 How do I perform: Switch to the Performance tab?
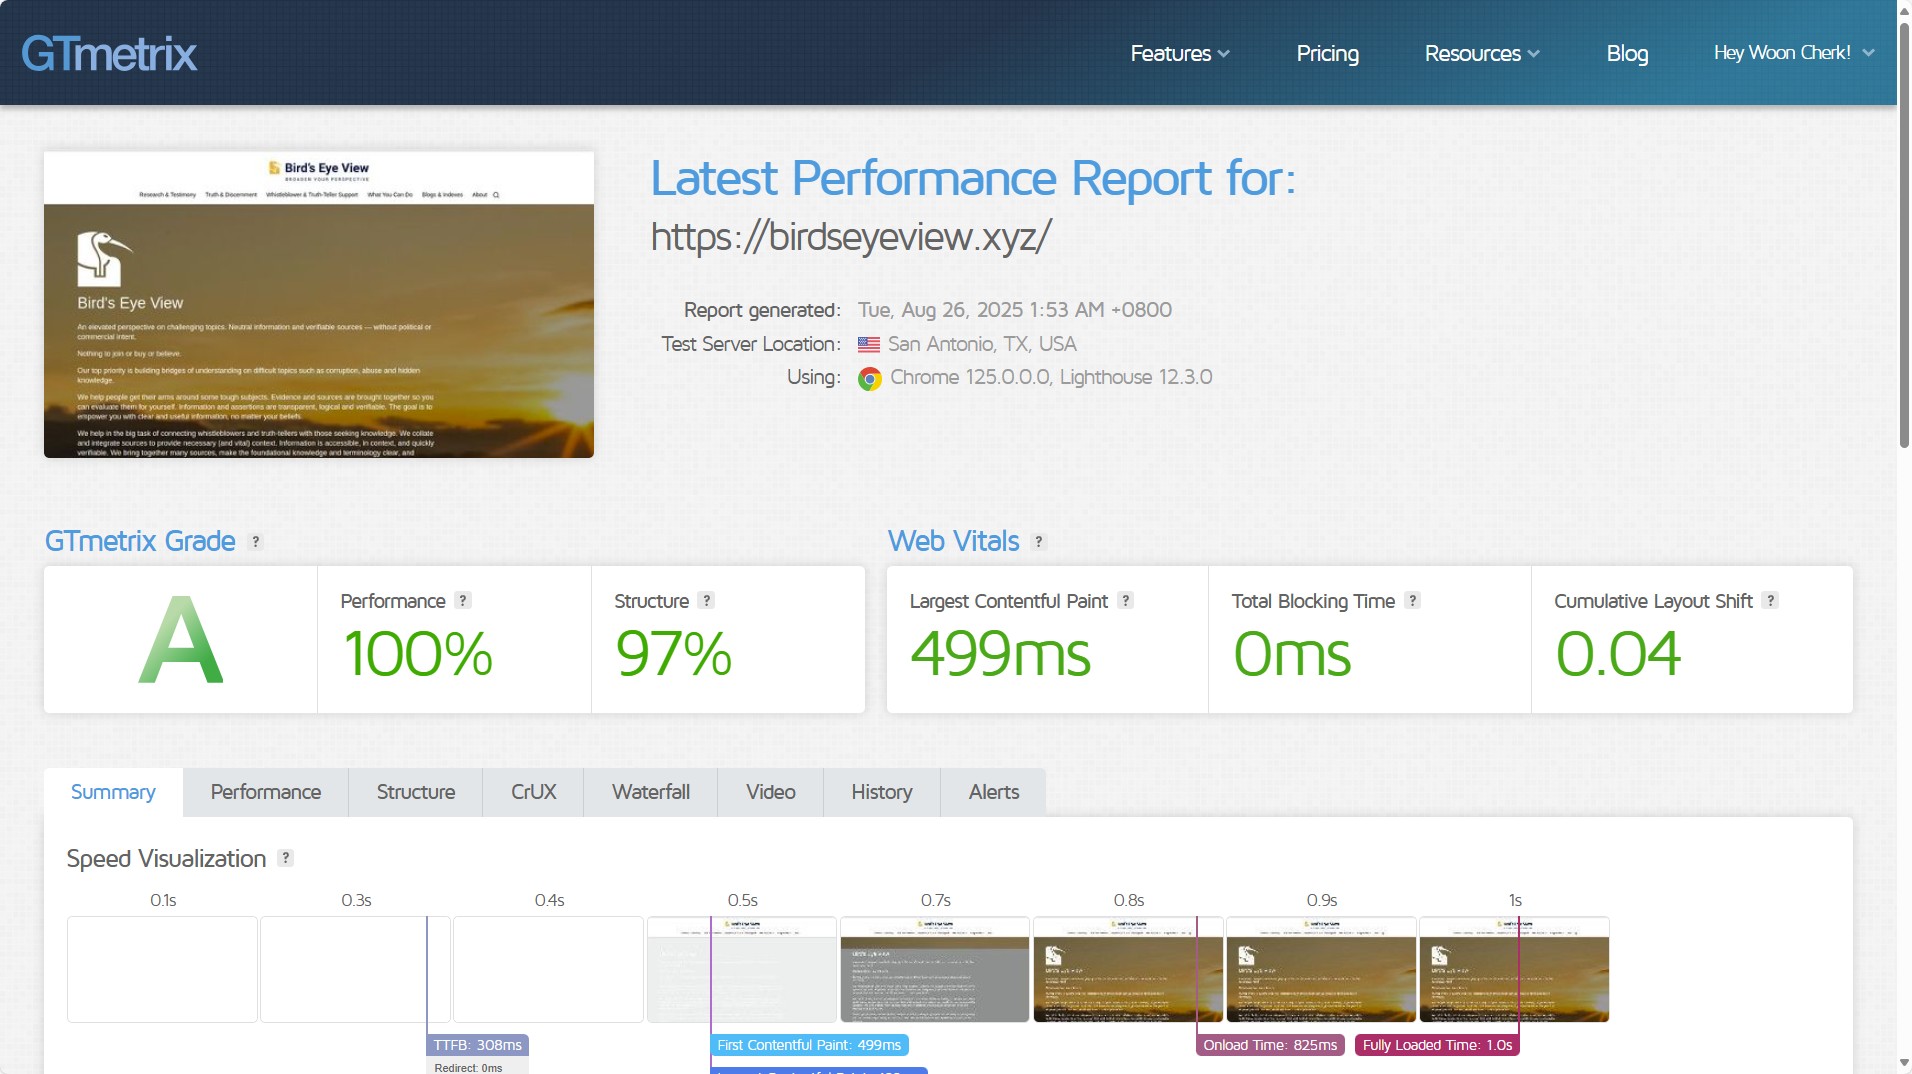click(266, 792)
